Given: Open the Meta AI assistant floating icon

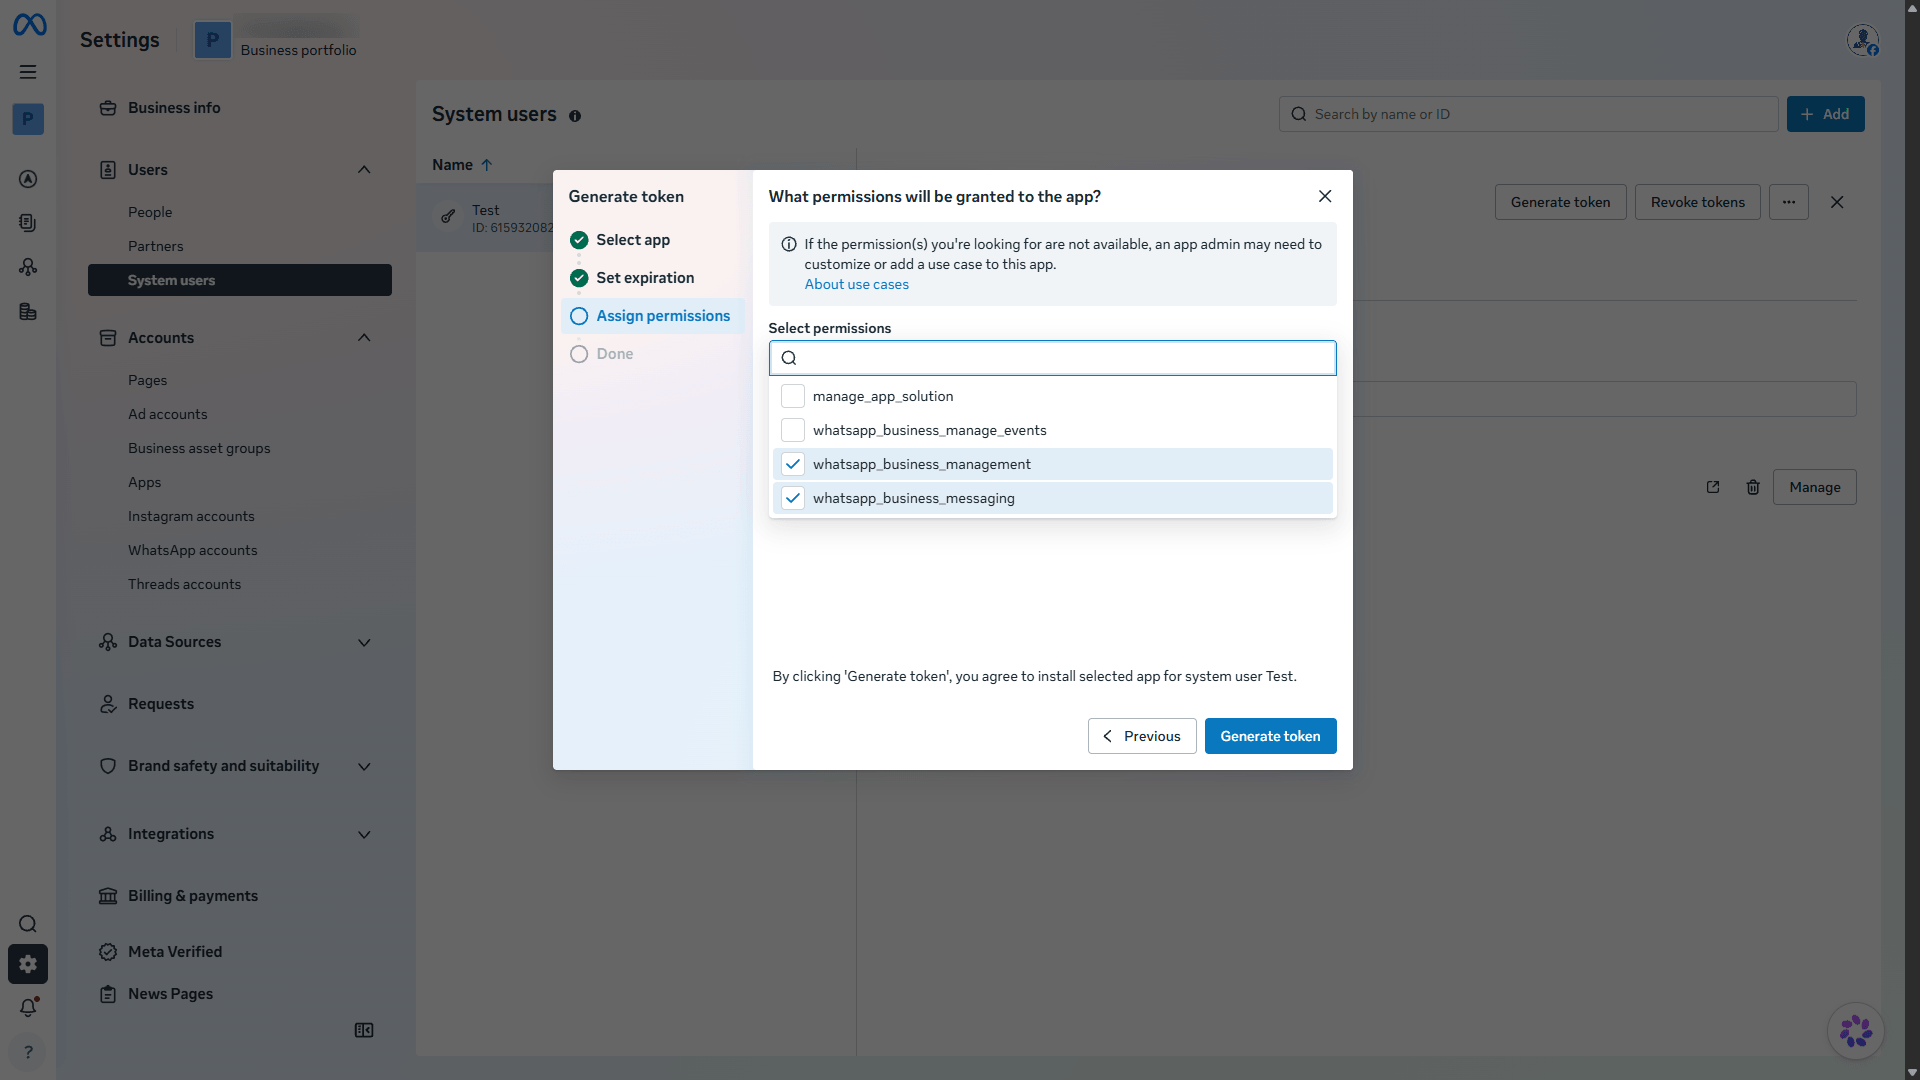Looking at the screenshot, I should (x=1856, y=1031).
